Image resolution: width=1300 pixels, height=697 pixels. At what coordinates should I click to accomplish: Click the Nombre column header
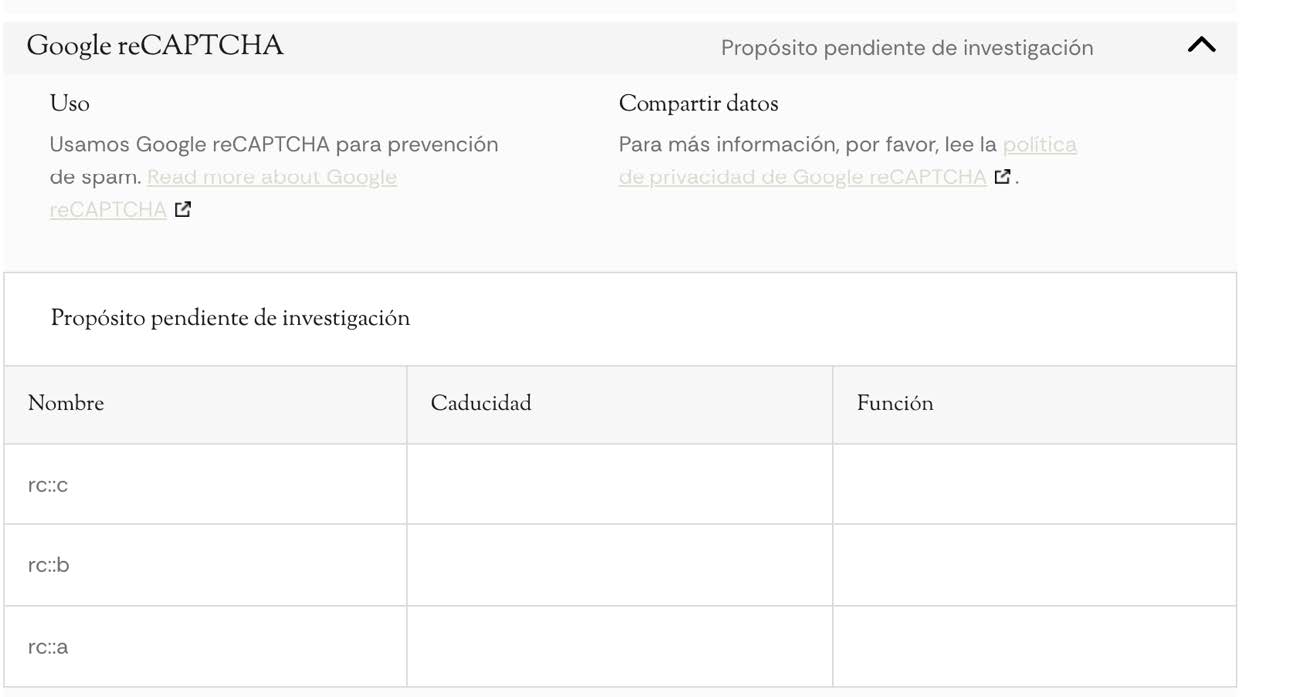coord(66,404)
